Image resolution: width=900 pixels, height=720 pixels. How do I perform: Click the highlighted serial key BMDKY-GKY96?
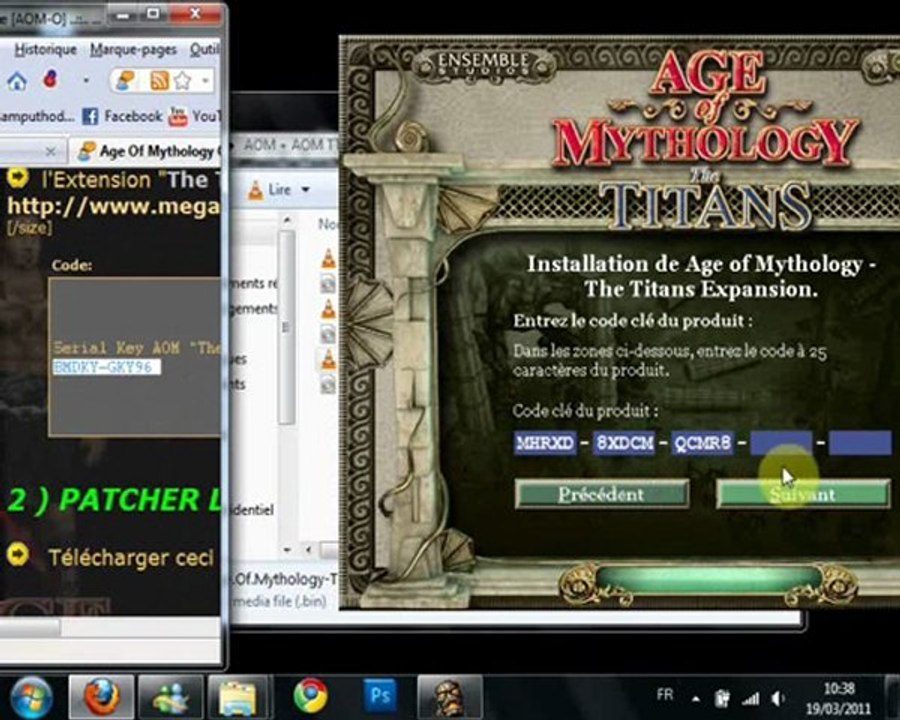click(x=107, y=366)
